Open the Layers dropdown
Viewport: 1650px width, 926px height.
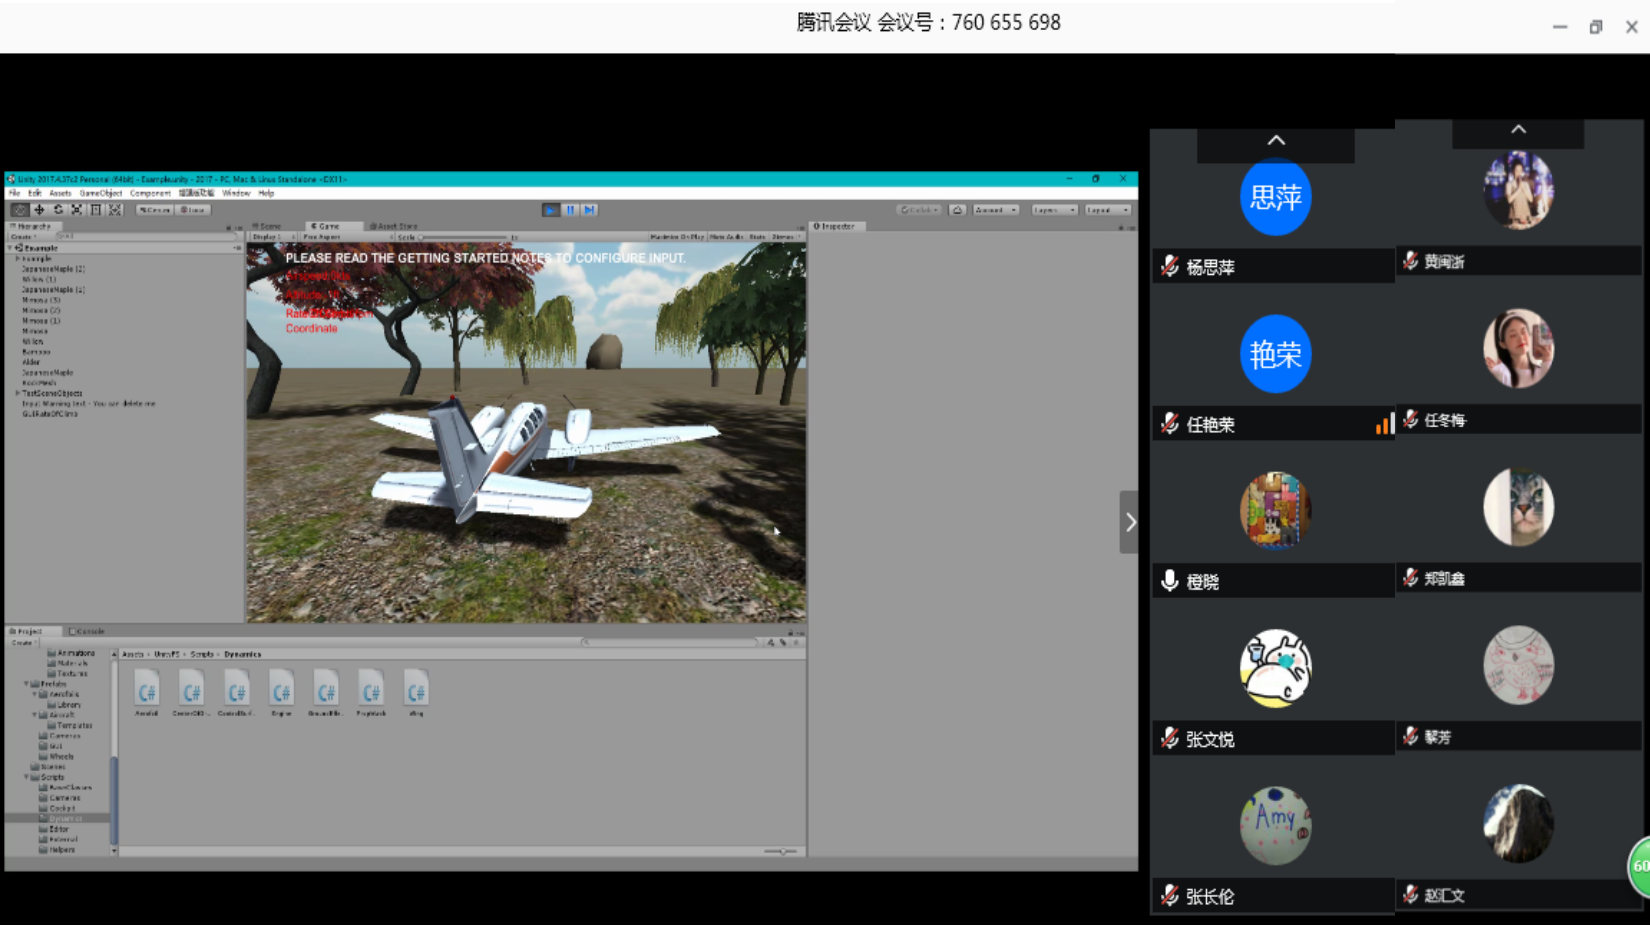(x=1054, y=210)
